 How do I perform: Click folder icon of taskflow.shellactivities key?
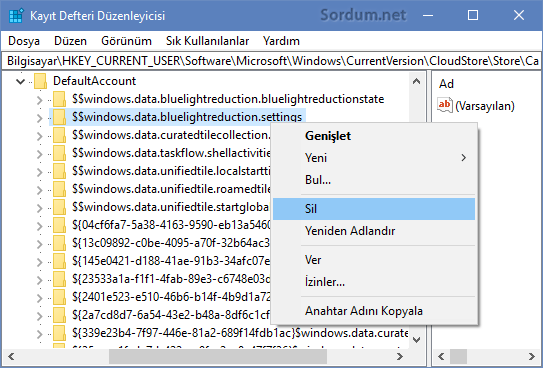click(x=59, y=153)
